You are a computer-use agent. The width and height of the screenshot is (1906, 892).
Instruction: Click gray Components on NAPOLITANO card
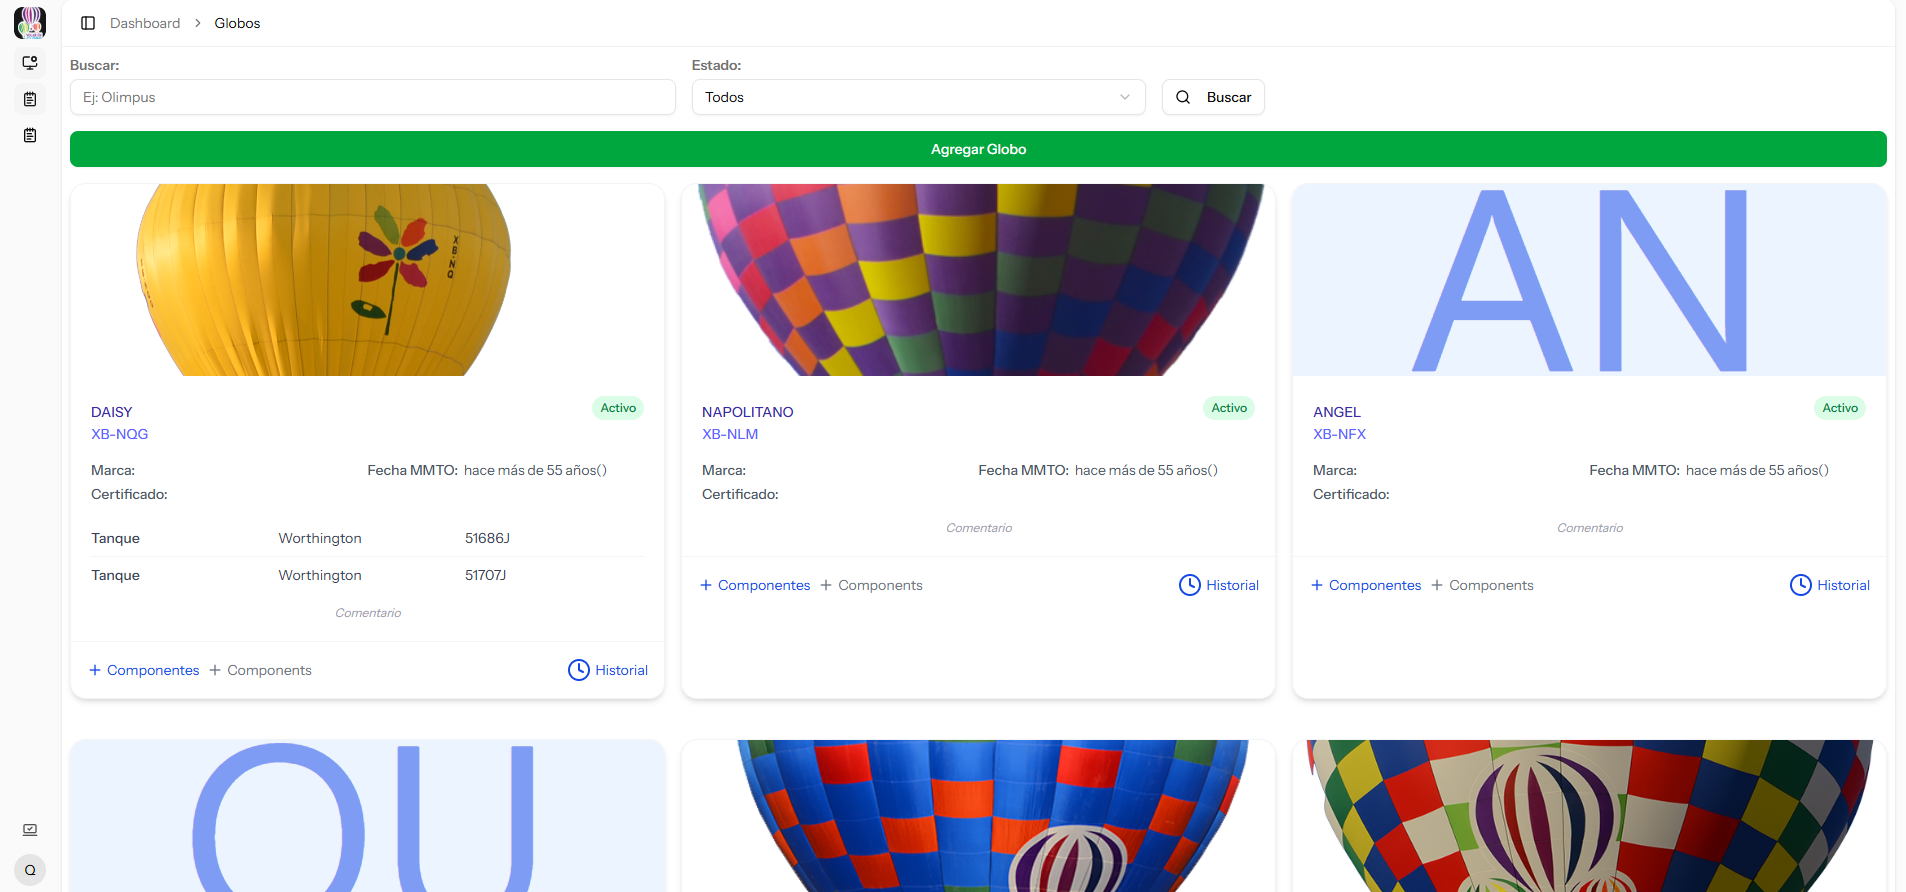[871, 585]
